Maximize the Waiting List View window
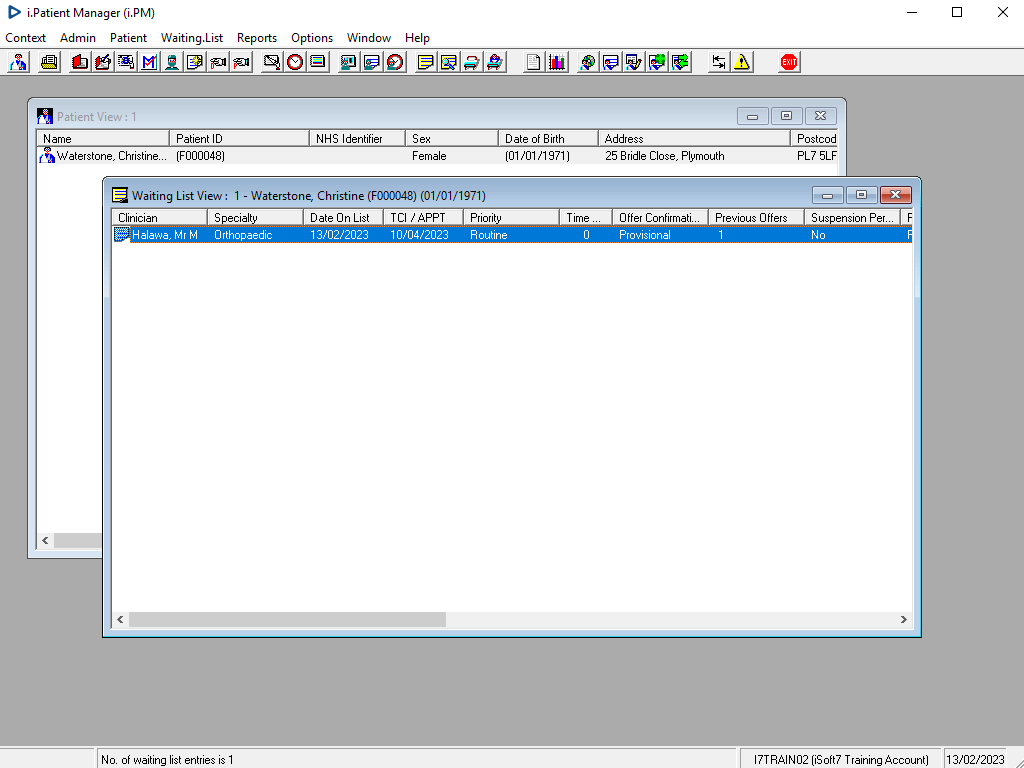The height and width of the screenshot is (768, 1024). [861, 195]
